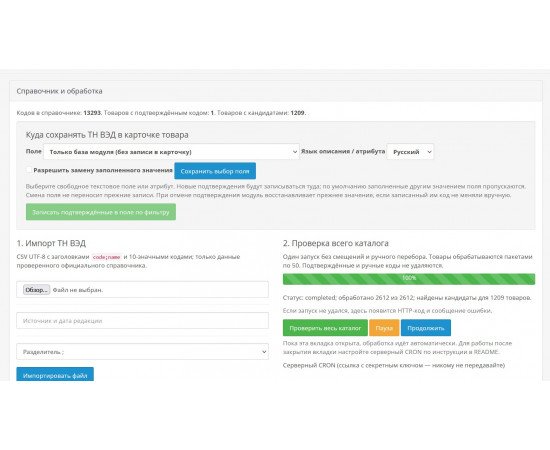Click 'Импортировать файл' button

[x=55, y=375]
